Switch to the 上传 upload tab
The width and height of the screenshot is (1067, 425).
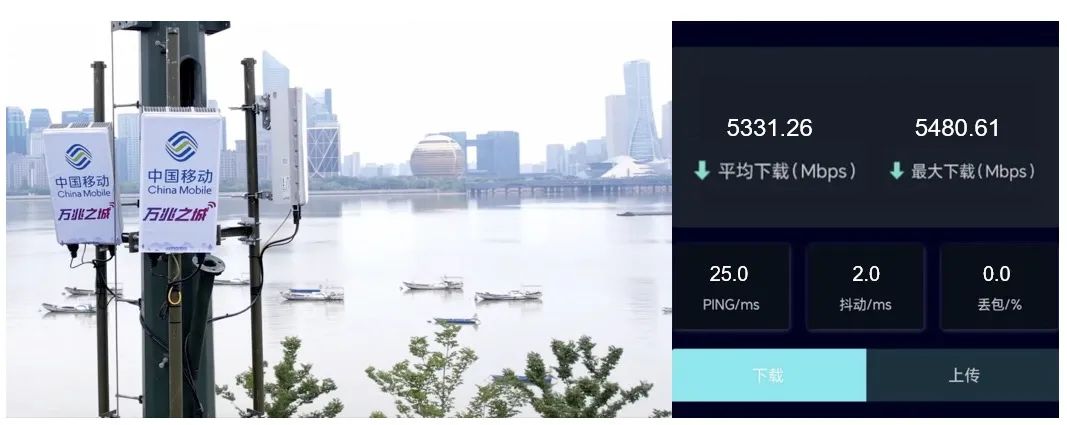tap(962, 375)
